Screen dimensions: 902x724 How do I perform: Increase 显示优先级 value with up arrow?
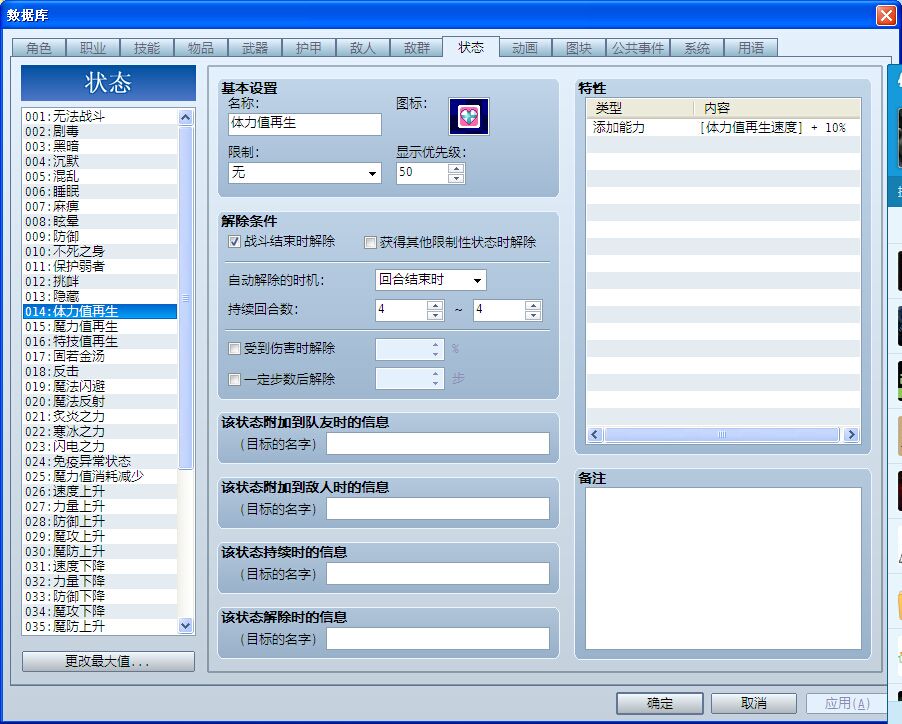(456, 168)
